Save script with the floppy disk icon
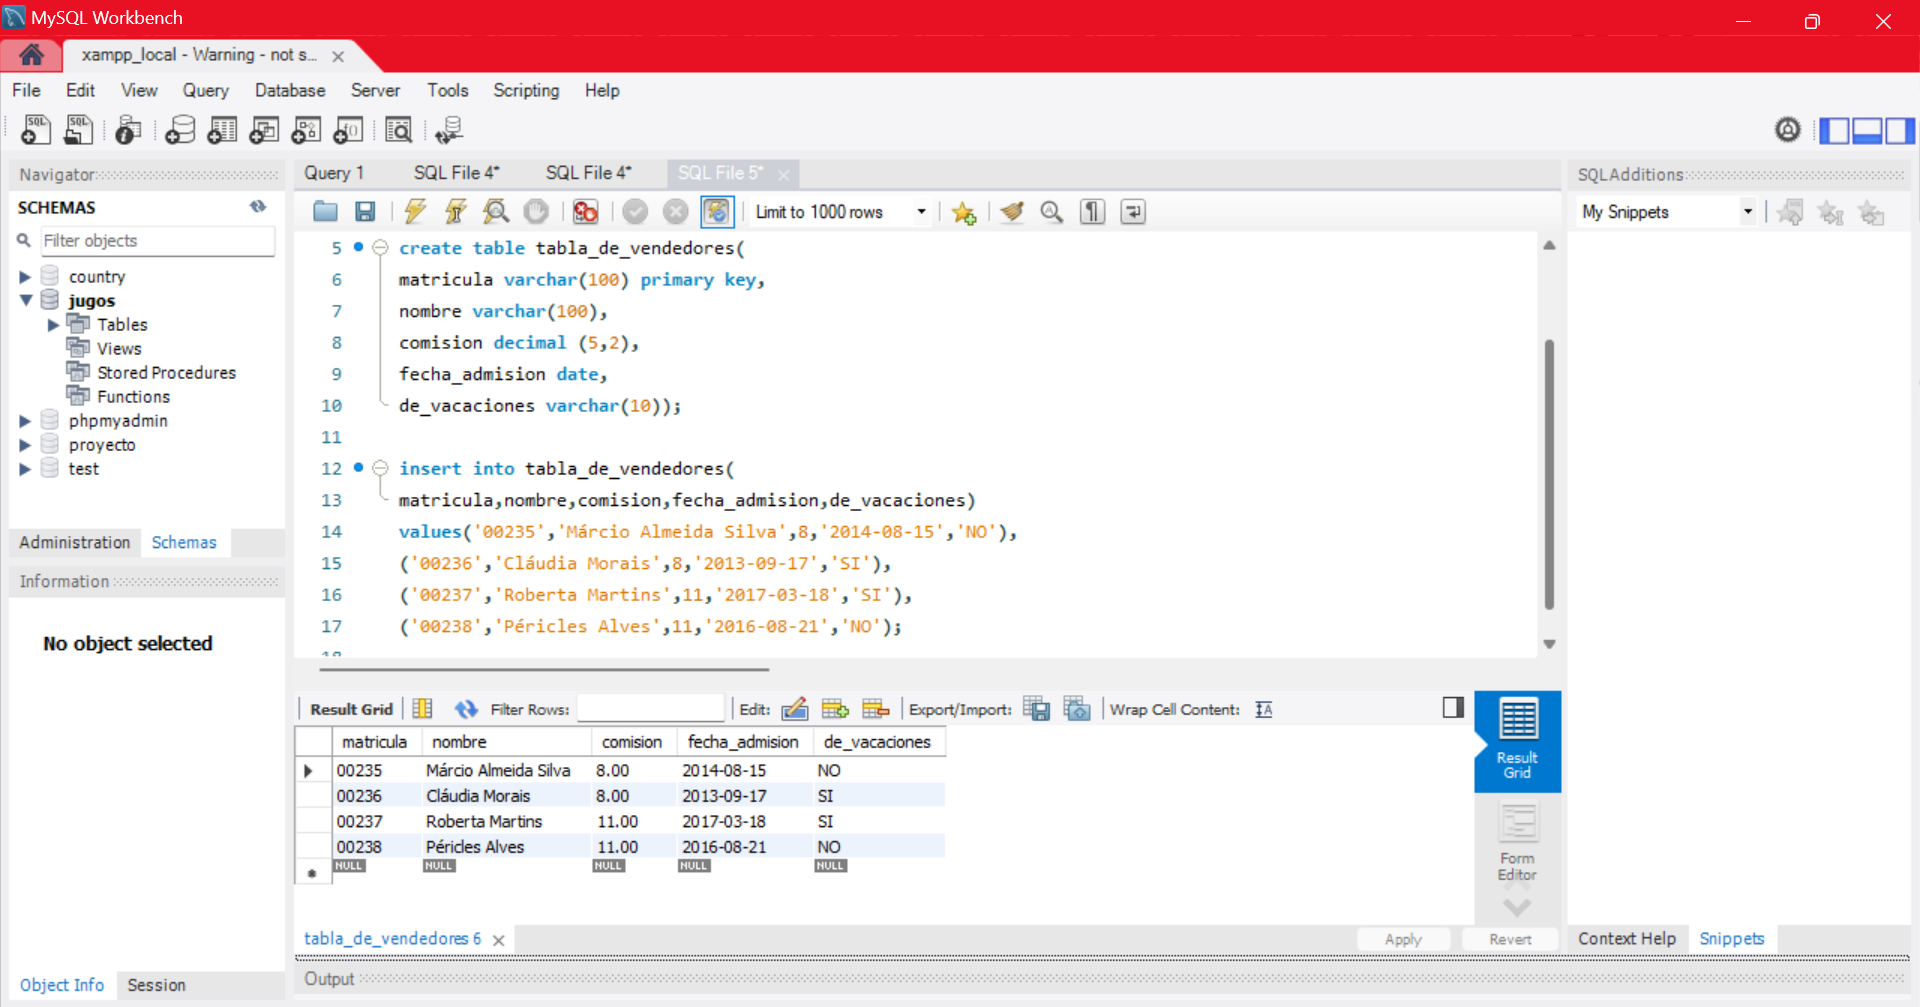 click(365, 211)
